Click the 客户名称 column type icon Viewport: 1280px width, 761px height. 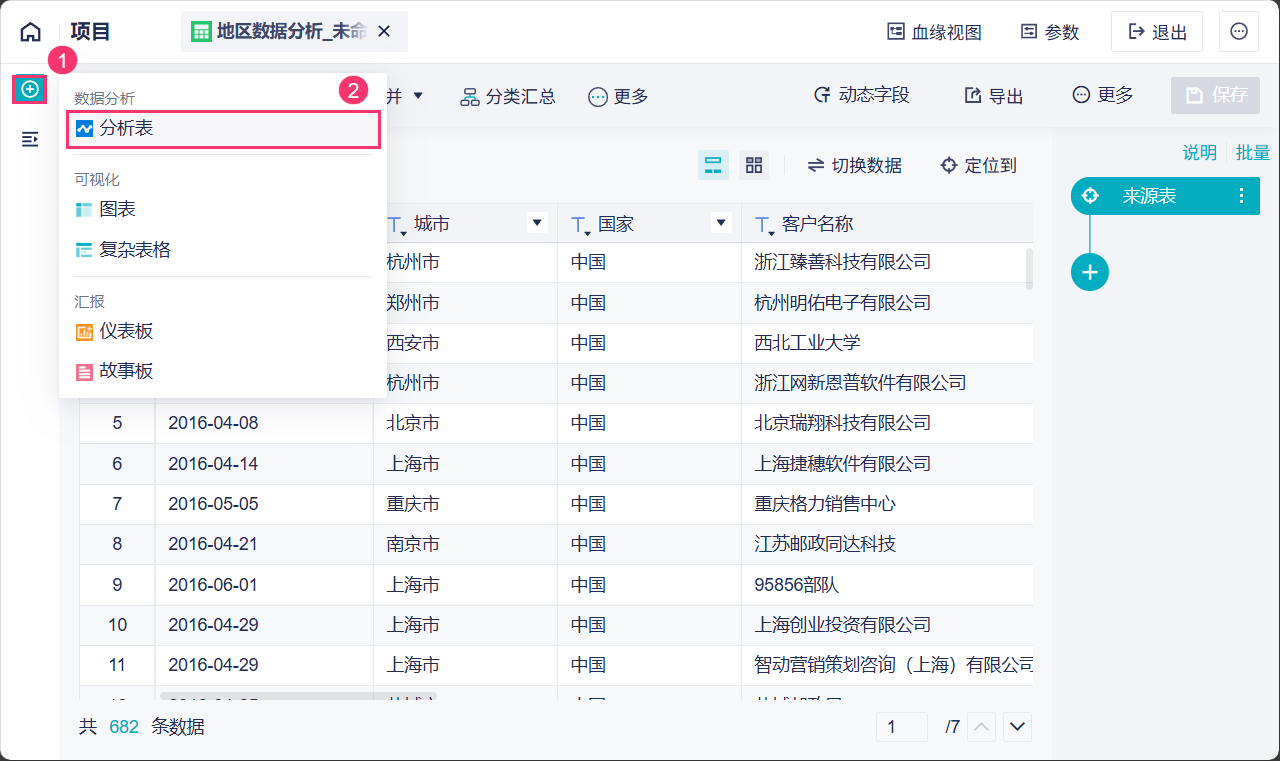click(x=764, y=225)
